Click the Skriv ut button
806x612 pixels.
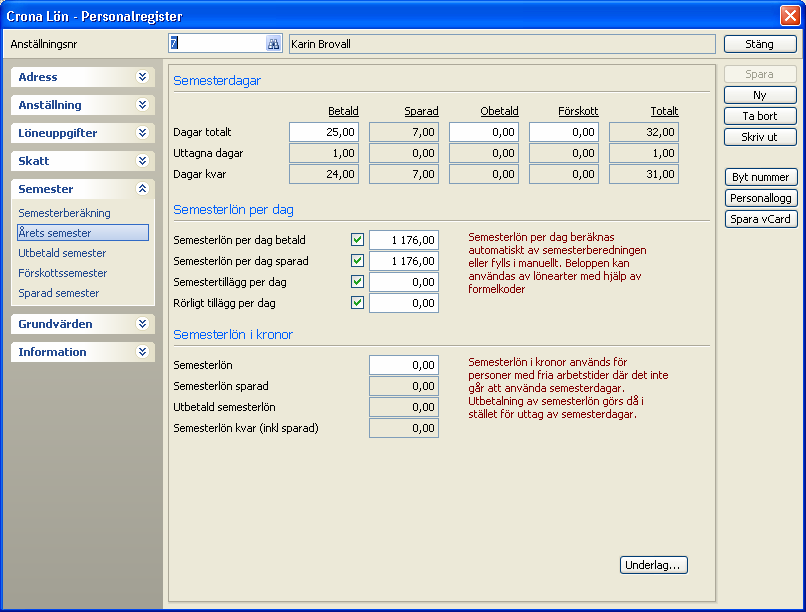pos(760,137)
